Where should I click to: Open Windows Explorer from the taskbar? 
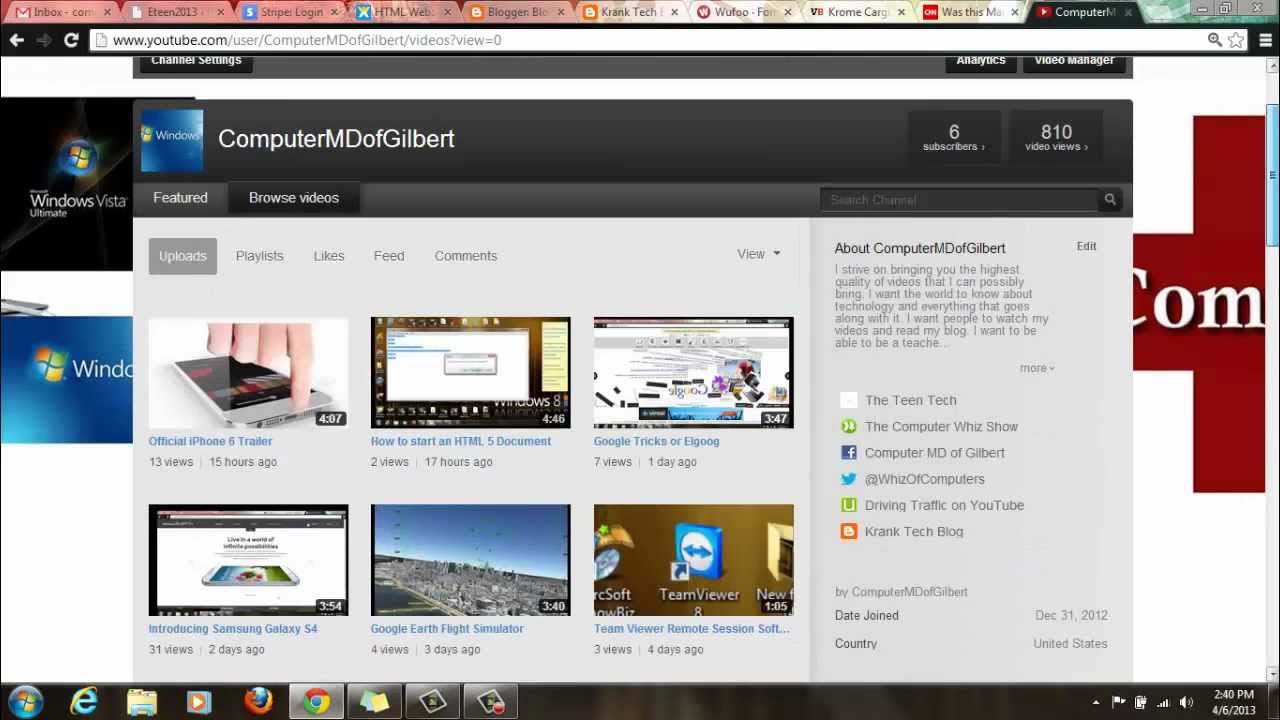(142, 702)
